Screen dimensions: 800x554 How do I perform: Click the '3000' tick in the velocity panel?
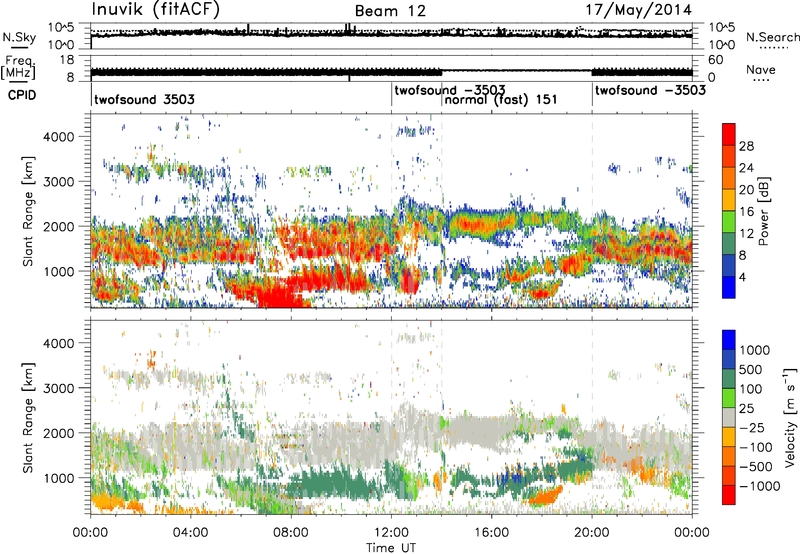click(58, 388)
